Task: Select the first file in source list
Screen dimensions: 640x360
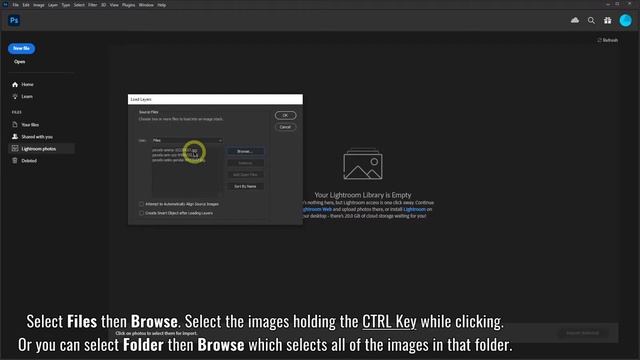Action: pyautogui.click(x=175, y=150)
